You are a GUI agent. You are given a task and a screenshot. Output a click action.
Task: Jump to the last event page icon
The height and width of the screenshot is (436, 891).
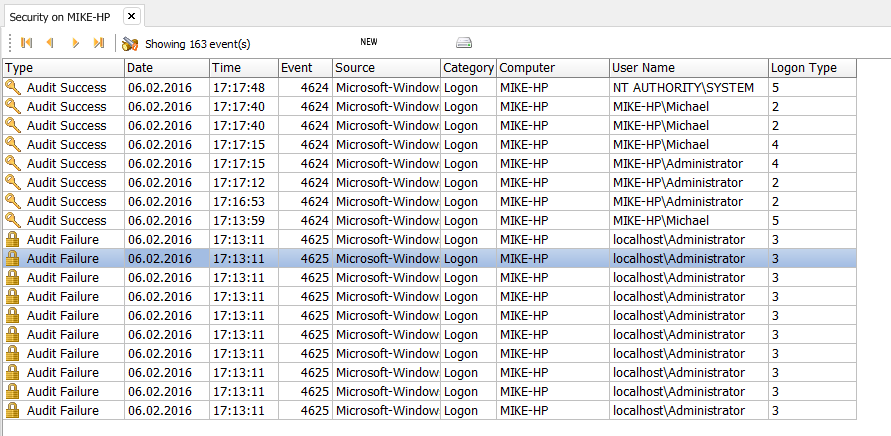click(x=99, y=43)
